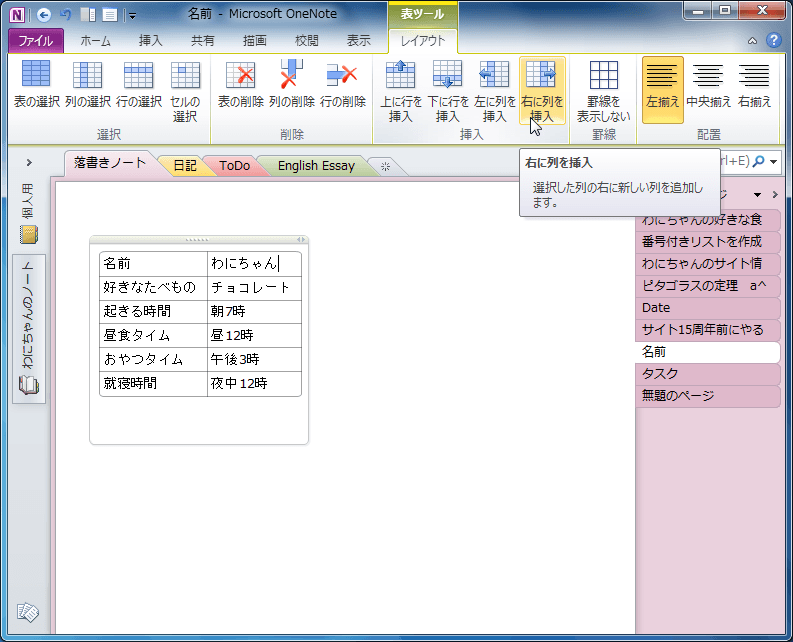The width and height of the screenshot is (793, 642).
Task: Insert a row above (上に行を挿入)
Action: 401,91
